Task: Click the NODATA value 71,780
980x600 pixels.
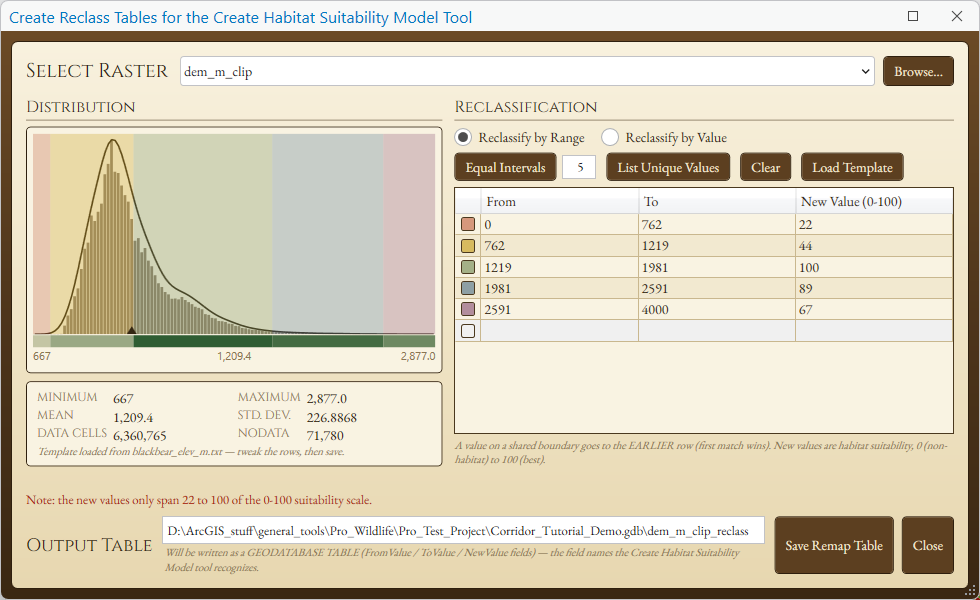Action: click(x=325, y=436)
